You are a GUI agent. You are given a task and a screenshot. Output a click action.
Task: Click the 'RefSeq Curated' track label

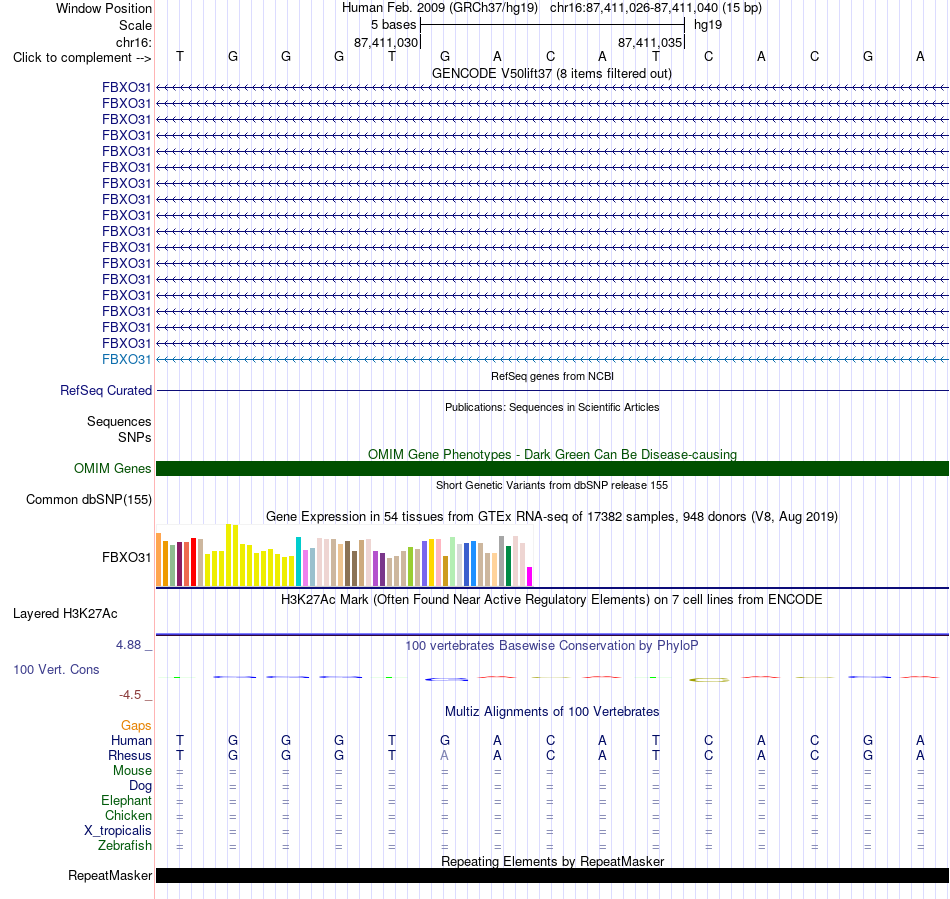[x=105, y=391]
